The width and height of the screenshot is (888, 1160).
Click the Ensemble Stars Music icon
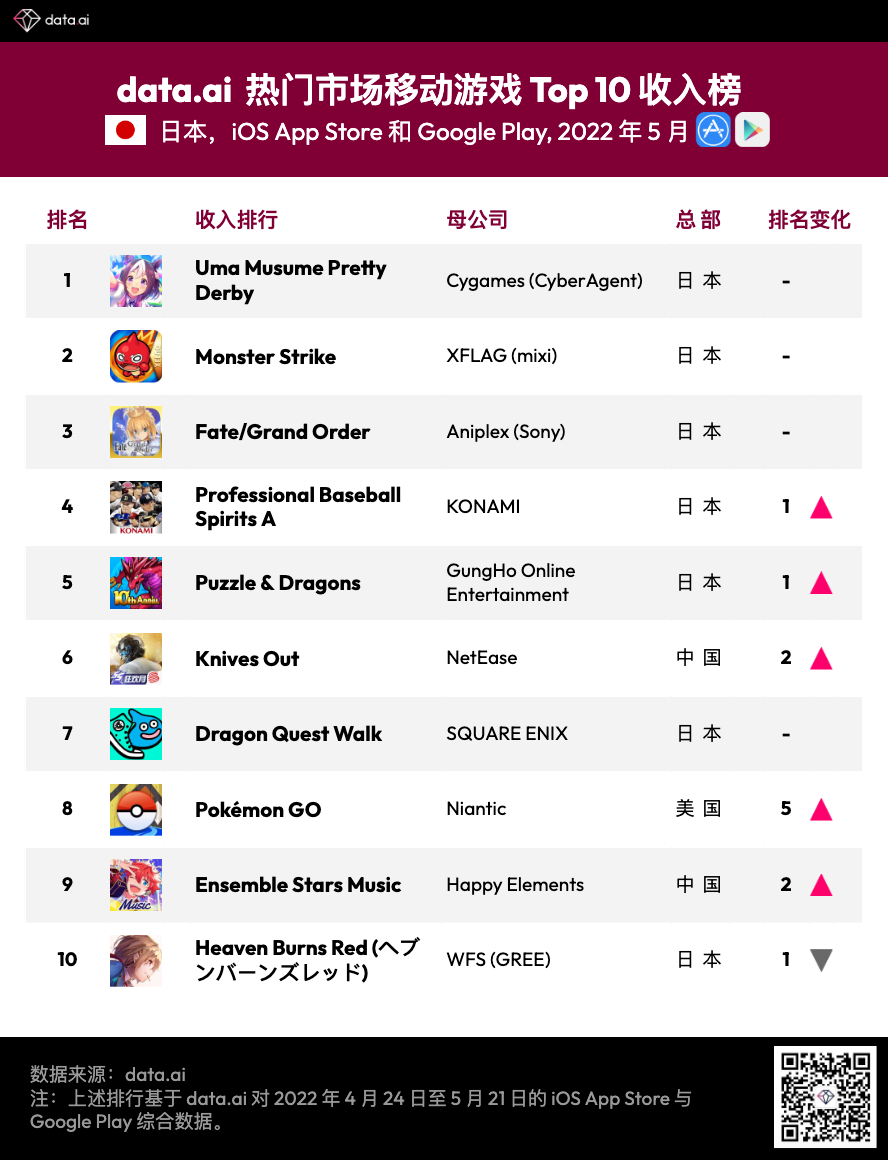(x=136, y=885)
